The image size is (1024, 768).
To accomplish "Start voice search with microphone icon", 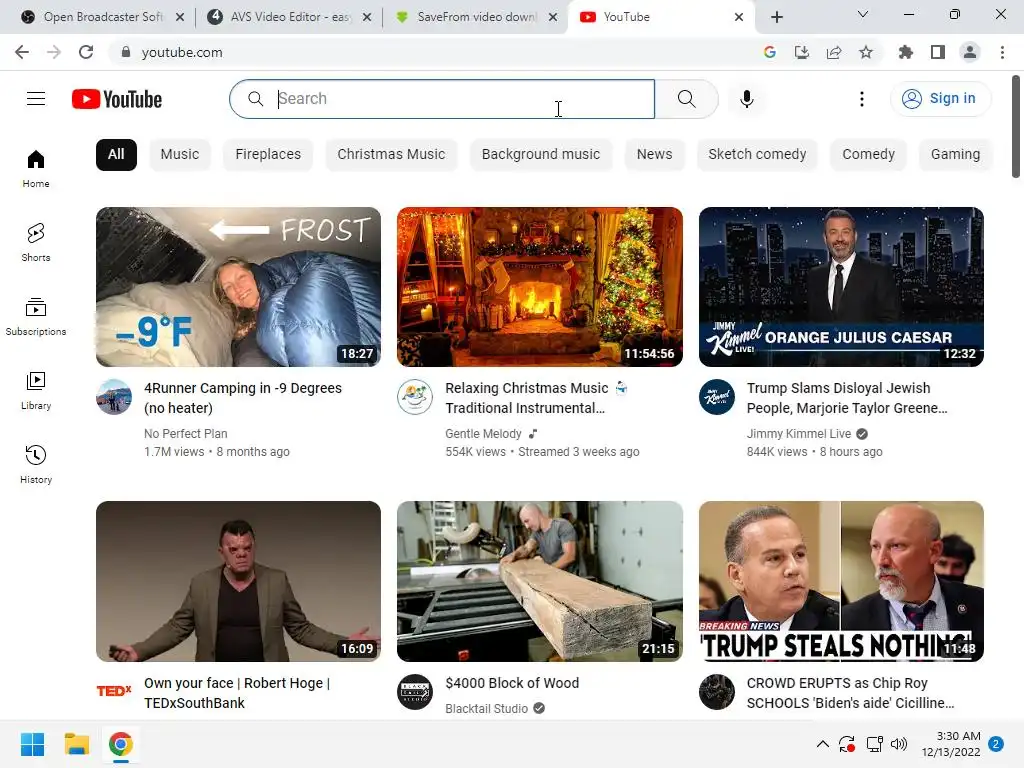I will point(746,99).
